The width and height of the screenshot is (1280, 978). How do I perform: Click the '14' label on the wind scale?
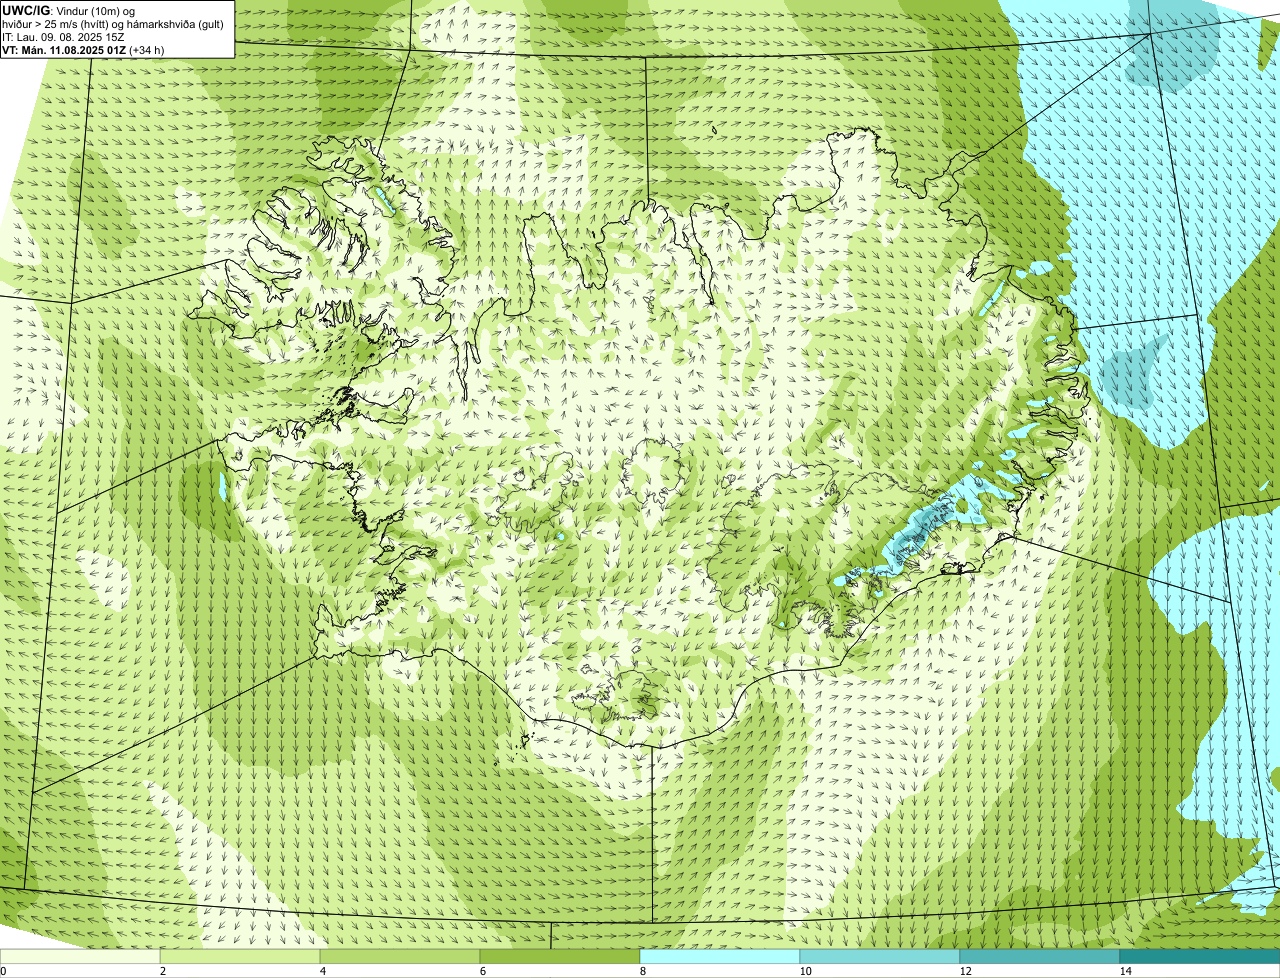(x=1125, y=971)
